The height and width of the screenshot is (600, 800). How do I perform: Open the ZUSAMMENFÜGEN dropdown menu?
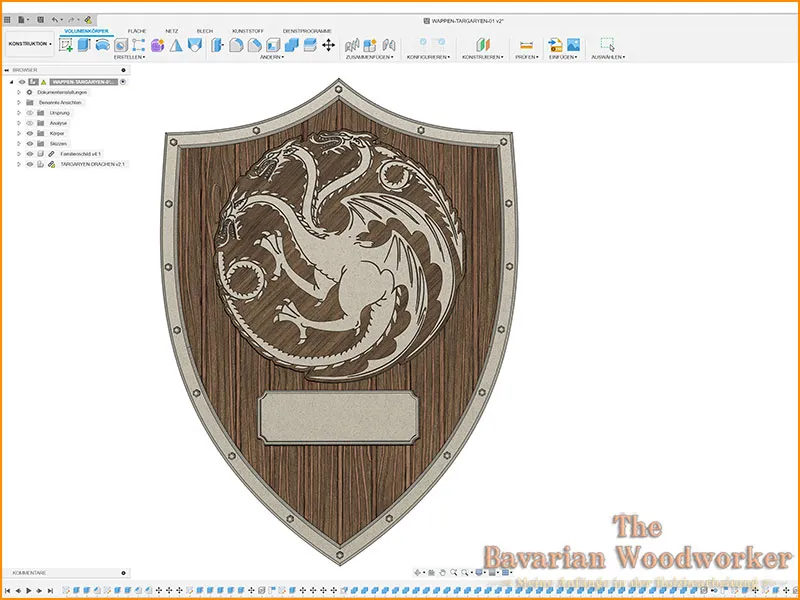(370, 57)
